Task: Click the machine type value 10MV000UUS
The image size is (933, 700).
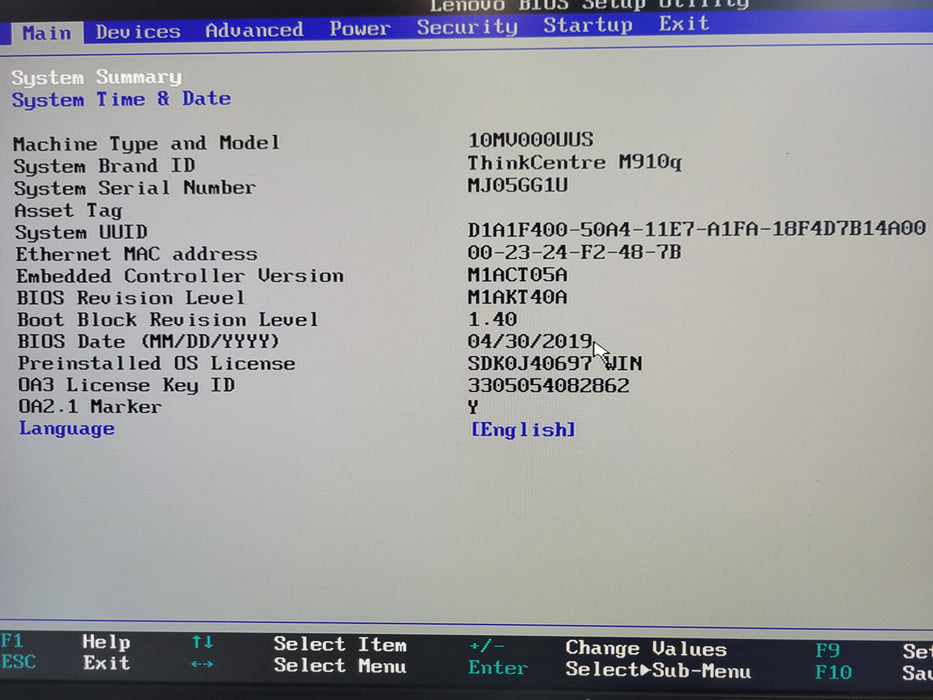Action: [530, 140]
